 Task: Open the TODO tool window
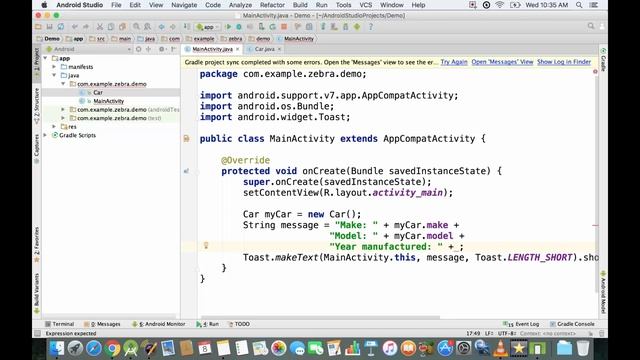(x=239, y=324)
